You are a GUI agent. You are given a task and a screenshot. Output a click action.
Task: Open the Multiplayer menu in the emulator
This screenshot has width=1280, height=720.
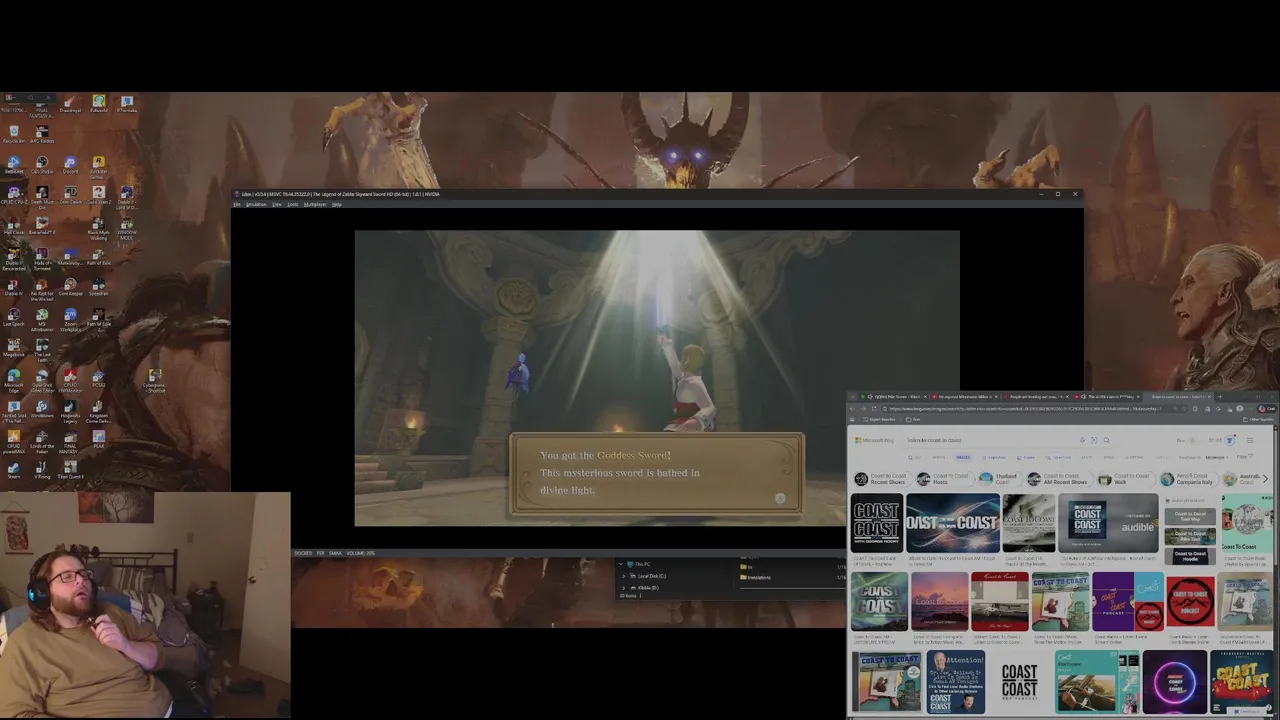click(x=315, y=204)
